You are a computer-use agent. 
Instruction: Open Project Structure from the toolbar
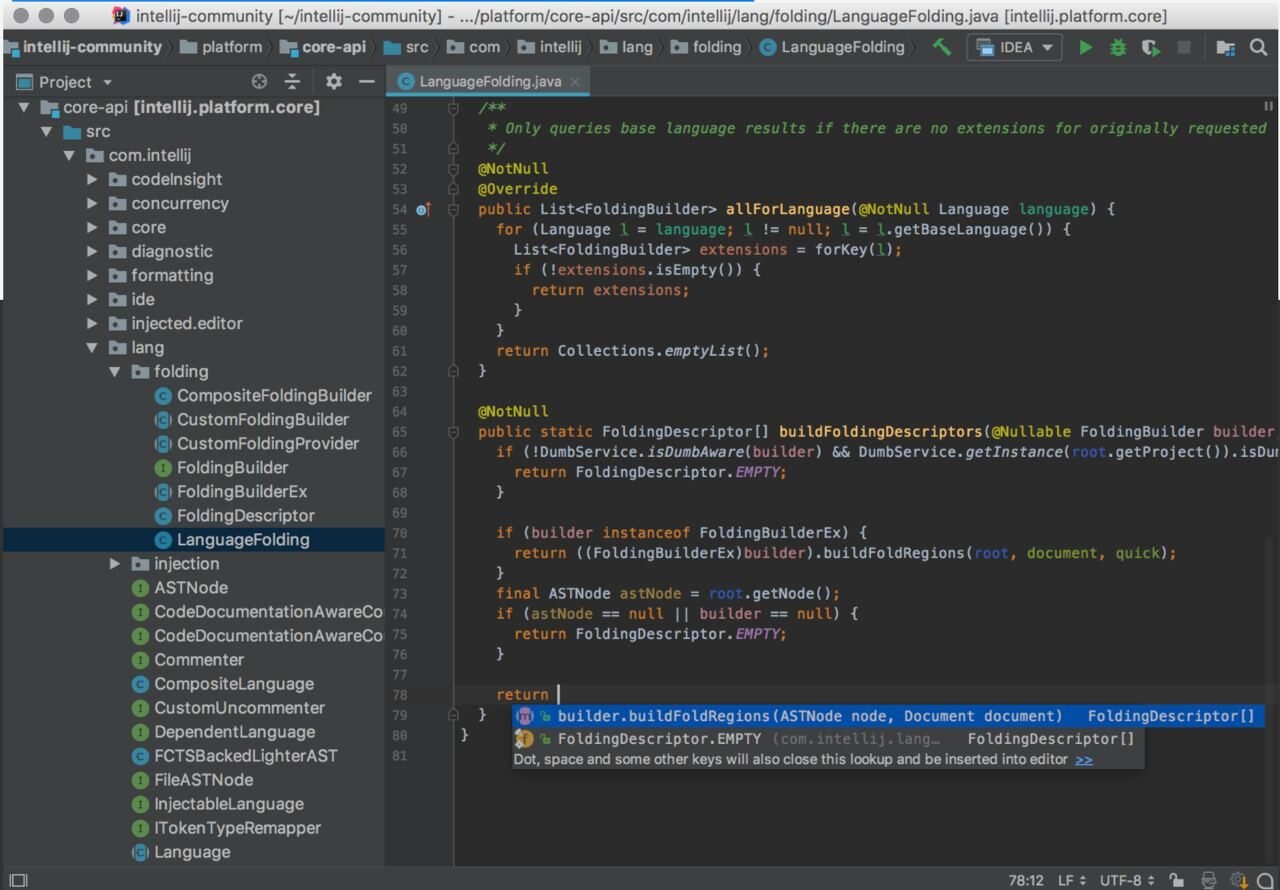[x=1225, y=47]
